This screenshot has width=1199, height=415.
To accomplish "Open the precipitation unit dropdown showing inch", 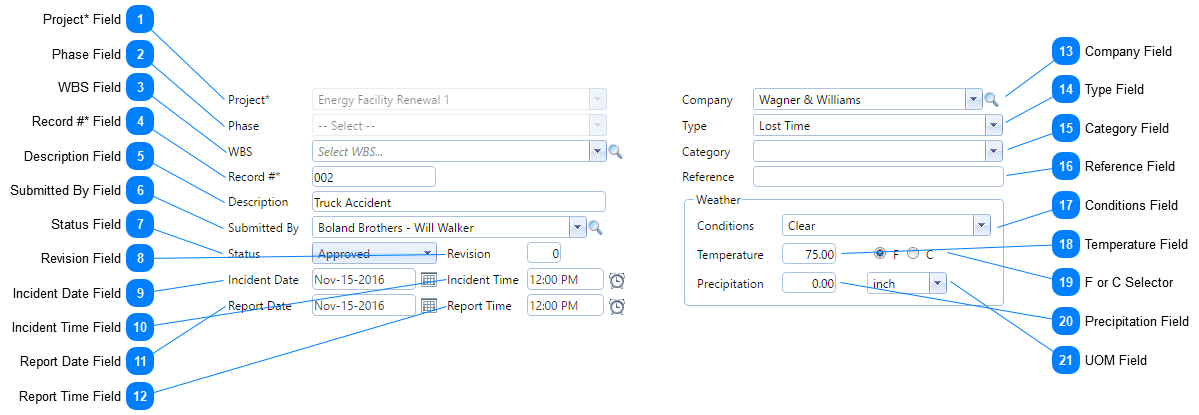I will click(x=937, y=284).
